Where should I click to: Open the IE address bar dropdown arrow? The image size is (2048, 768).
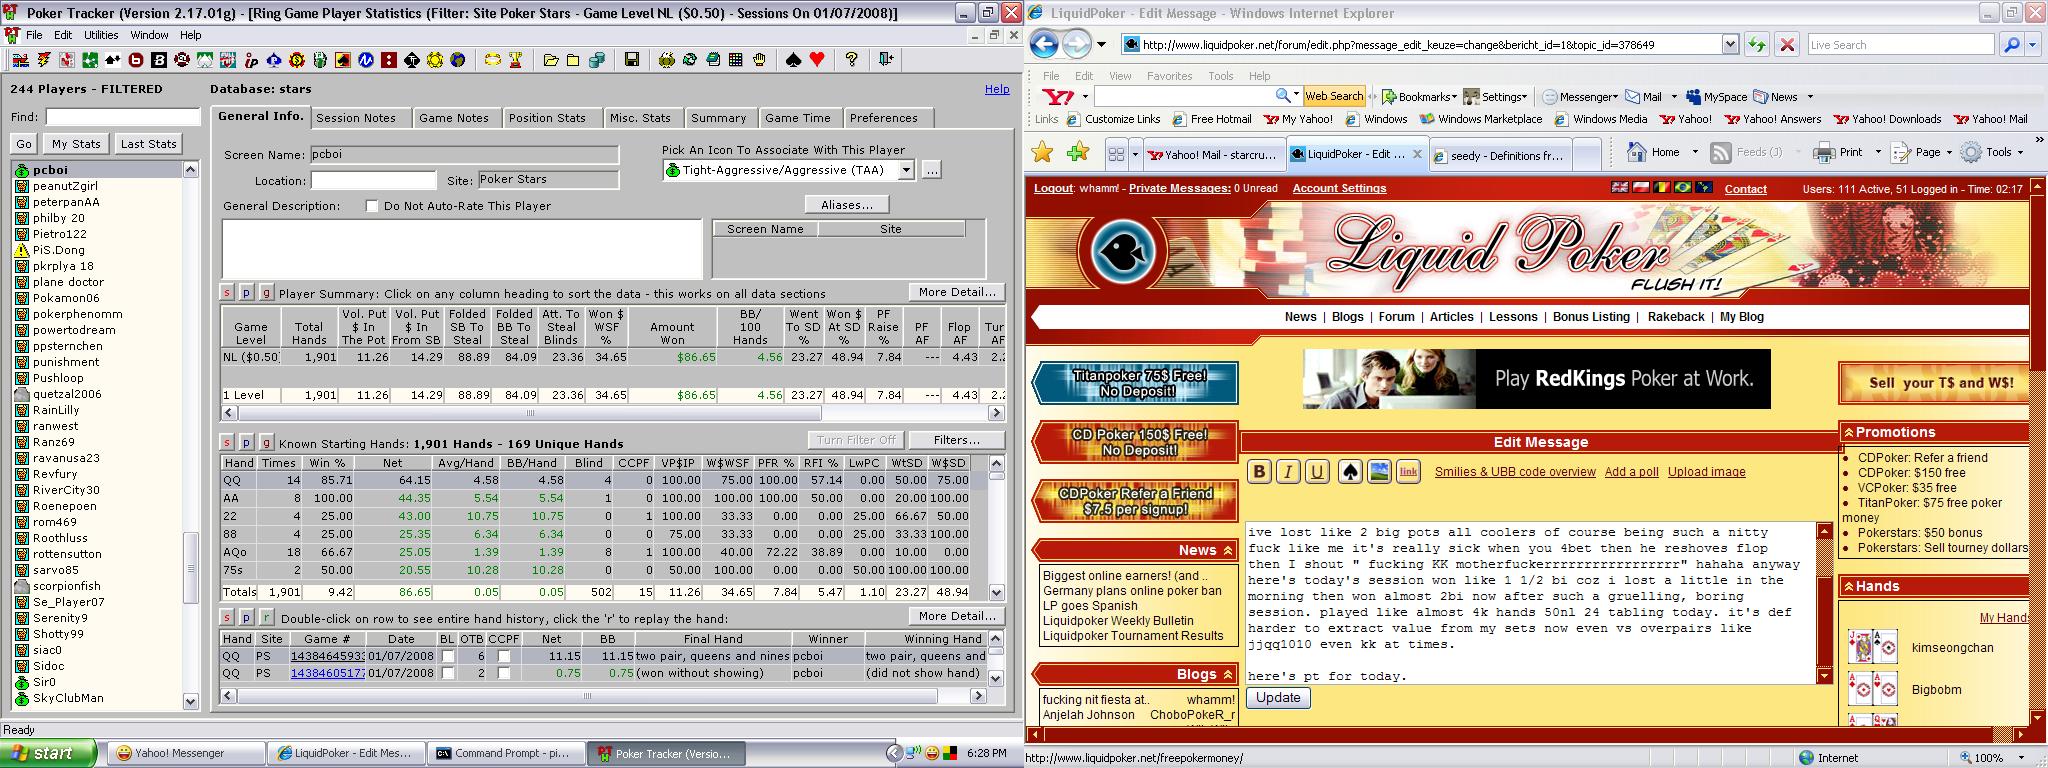1730,44
